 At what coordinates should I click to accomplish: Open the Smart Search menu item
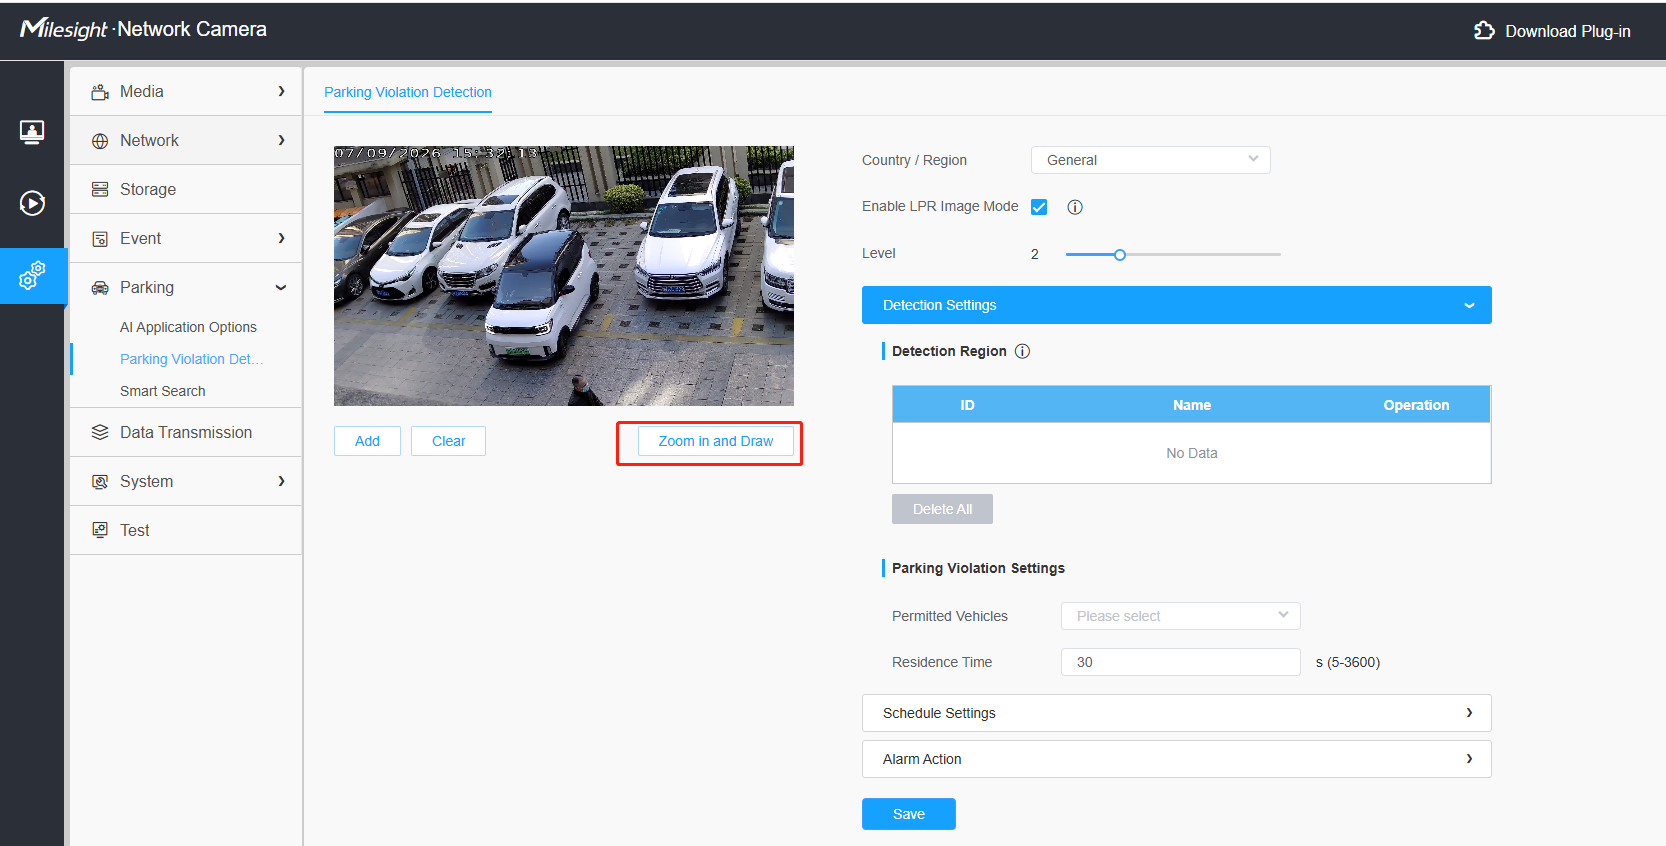tap(162, 391)
